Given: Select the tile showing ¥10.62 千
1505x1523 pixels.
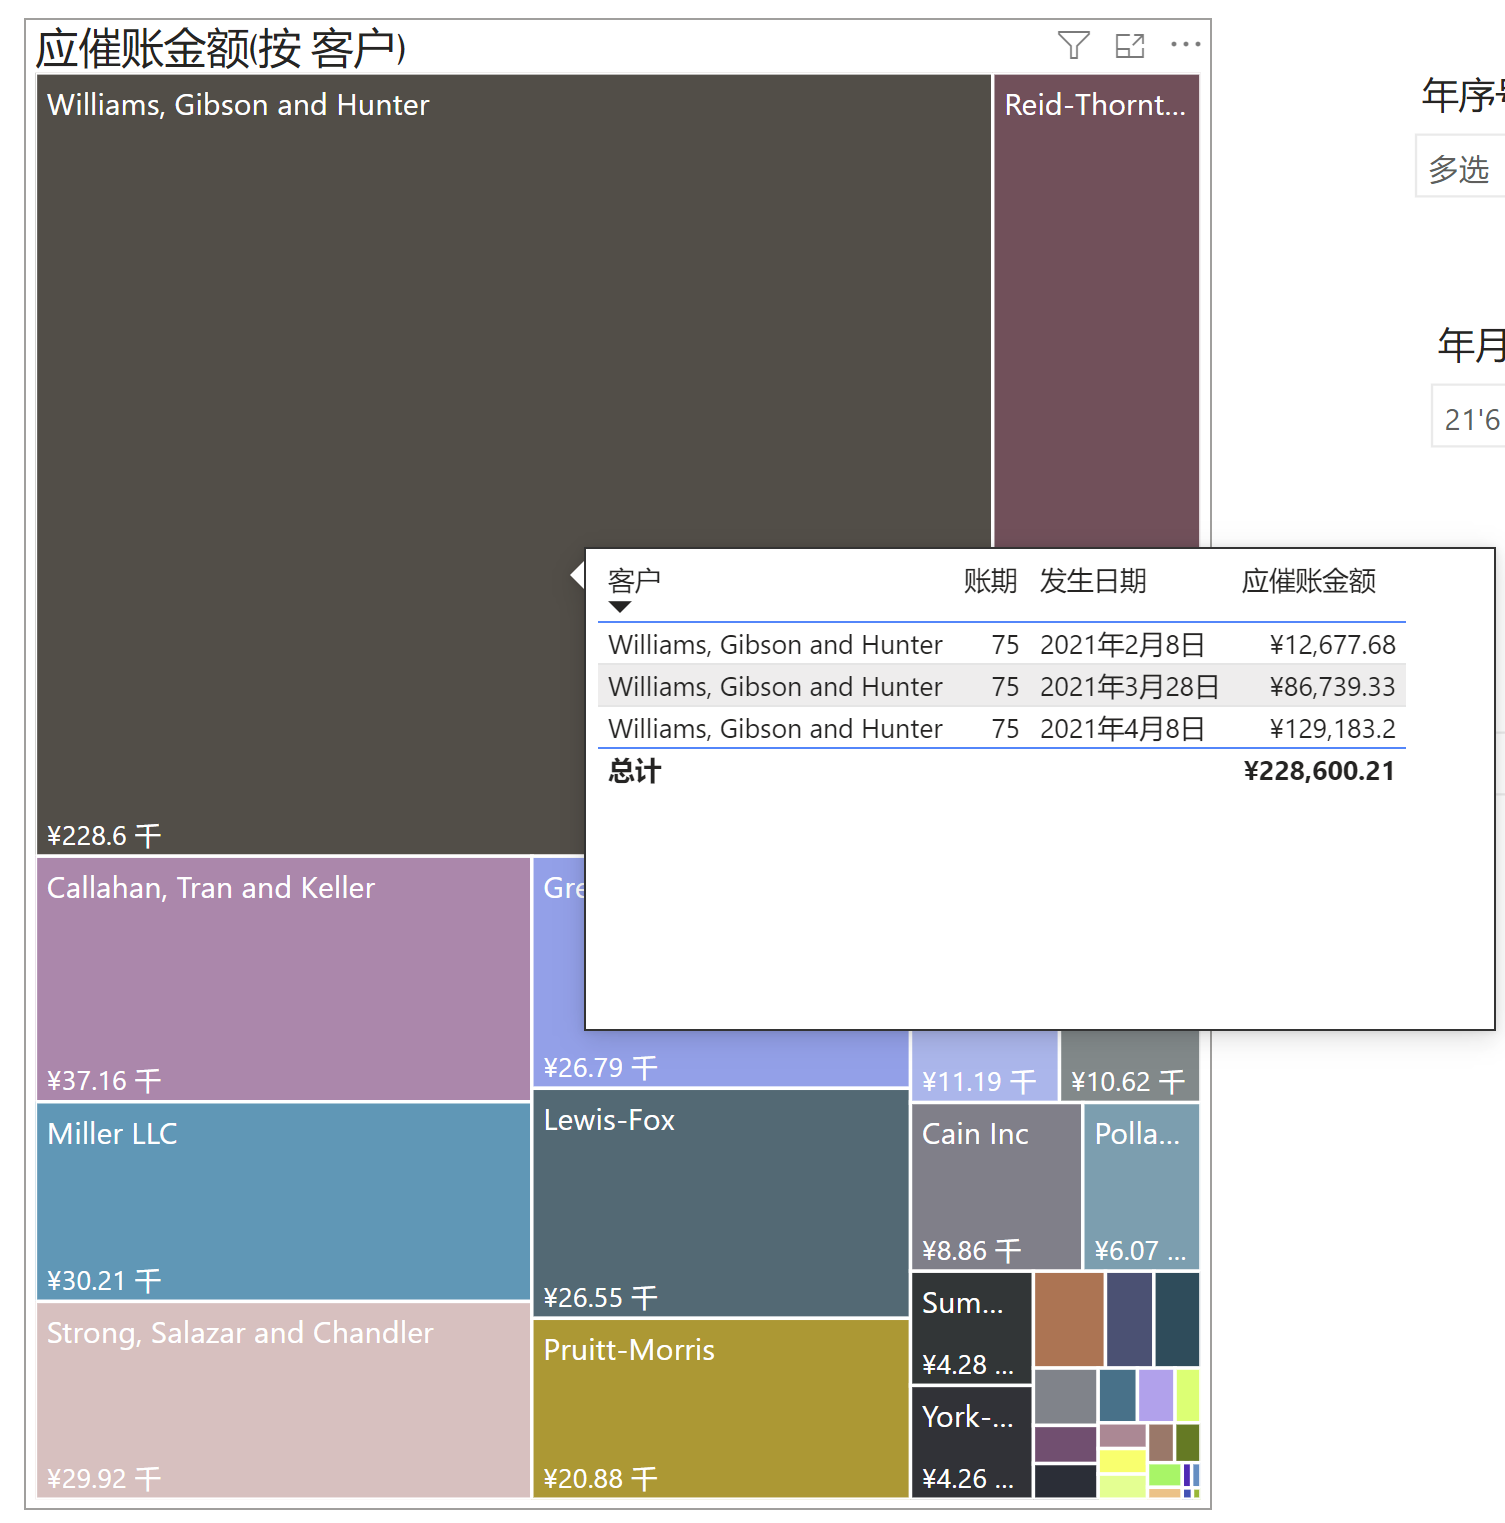Looking at the screenshot, I should click(1130, 1066).
